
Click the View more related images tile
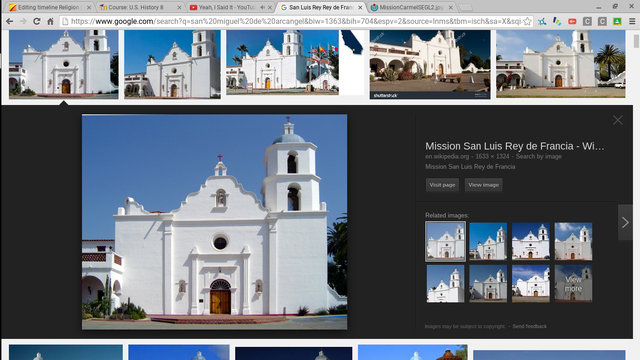(x=573, y=284)
